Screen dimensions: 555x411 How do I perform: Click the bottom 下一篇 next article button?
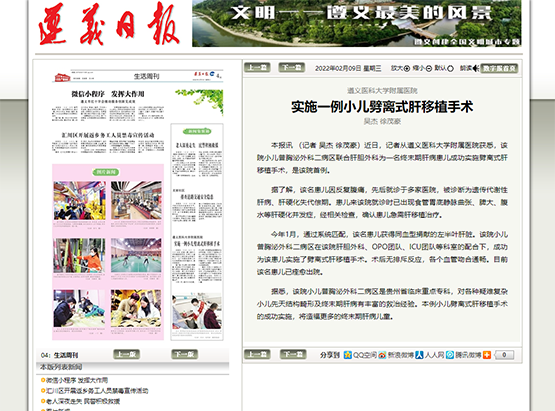pyautogui.click(x=293, y=354)
